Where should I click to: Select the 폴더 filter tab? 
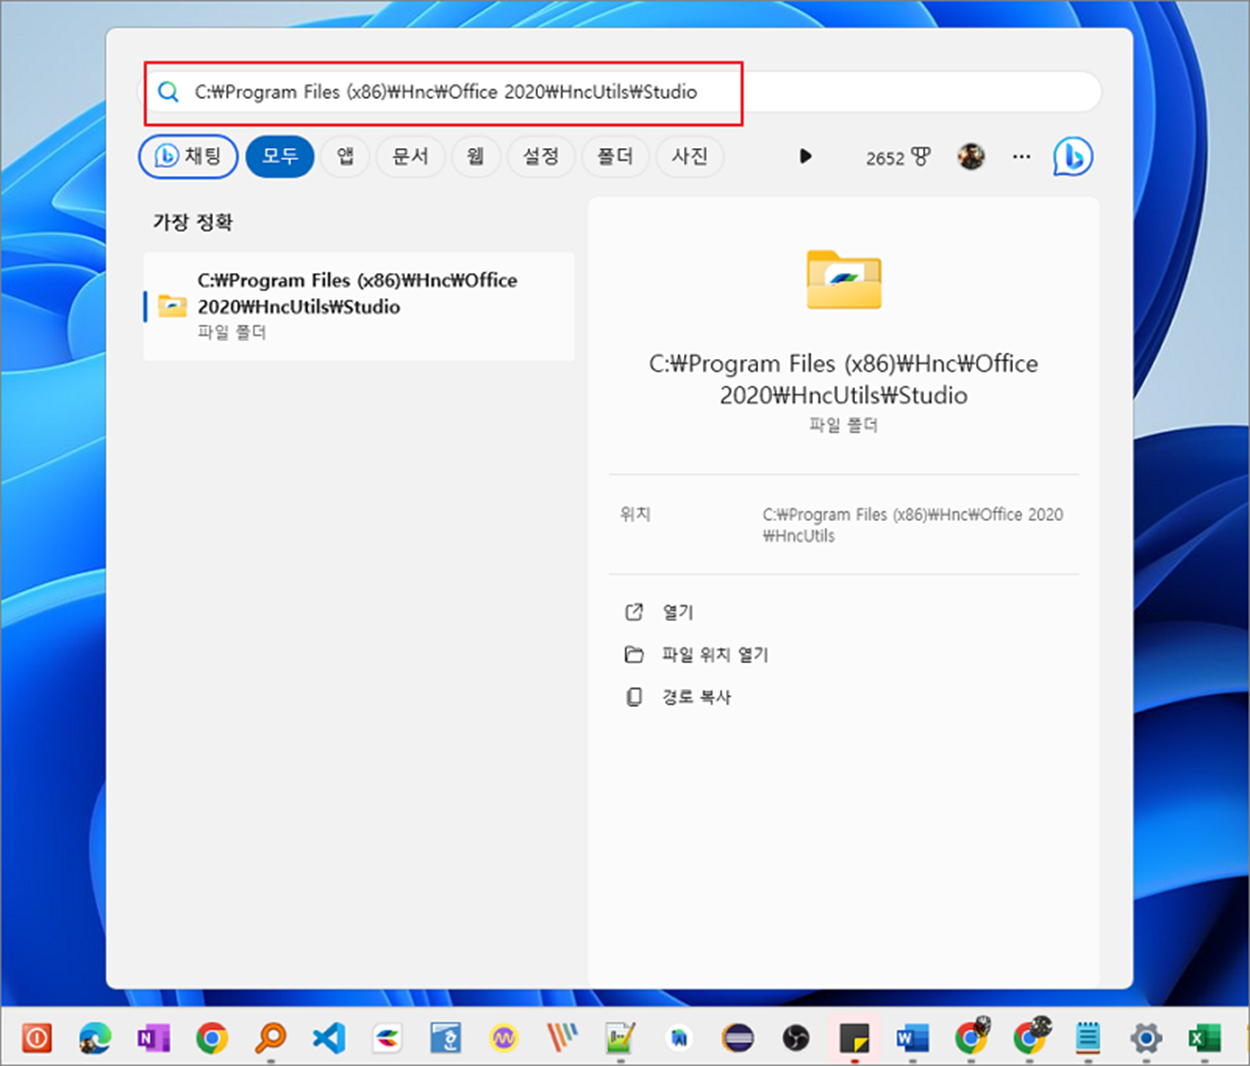coord(615,156)
